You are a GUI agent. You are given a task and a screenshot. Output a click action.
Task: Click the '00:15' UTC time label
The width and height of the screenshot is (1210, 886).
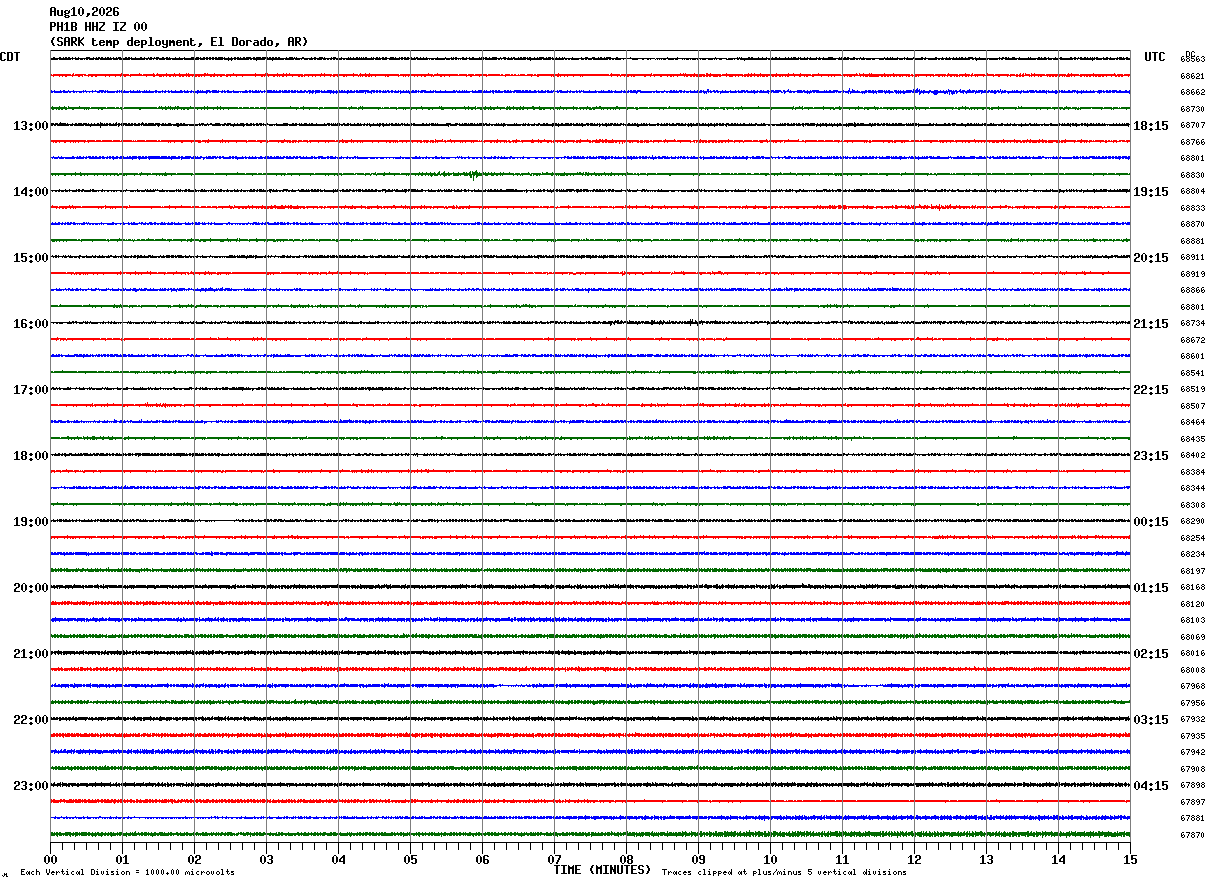(1151, 522)
